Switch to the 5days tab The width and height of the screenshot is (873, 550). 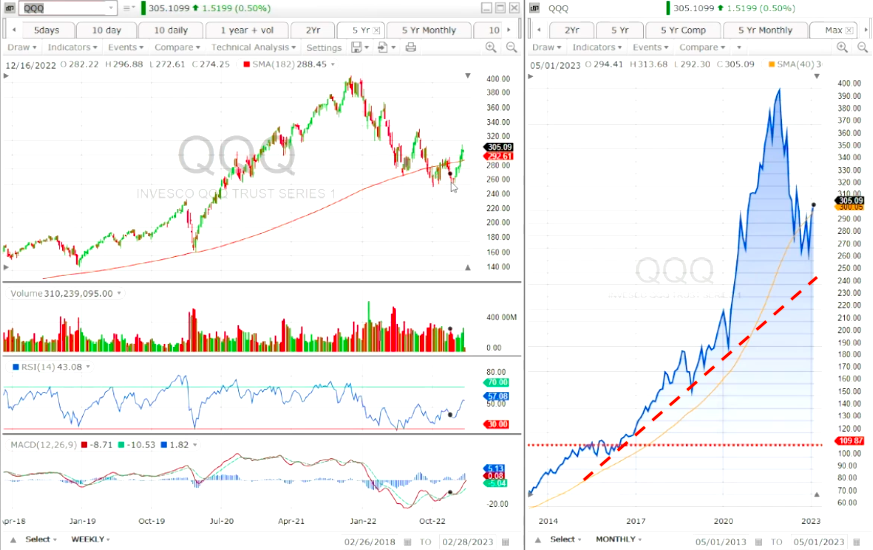click(x=46, y=30)
